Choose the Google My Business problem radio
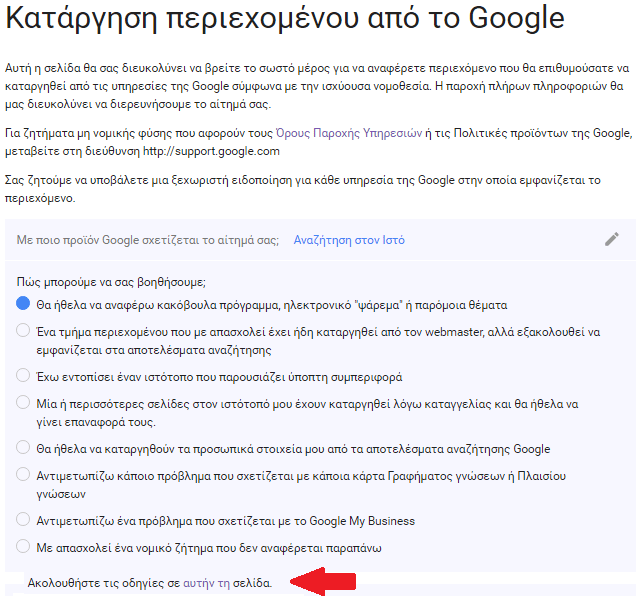The height and width of the screenshot is (596, 636). click(23, 519)
